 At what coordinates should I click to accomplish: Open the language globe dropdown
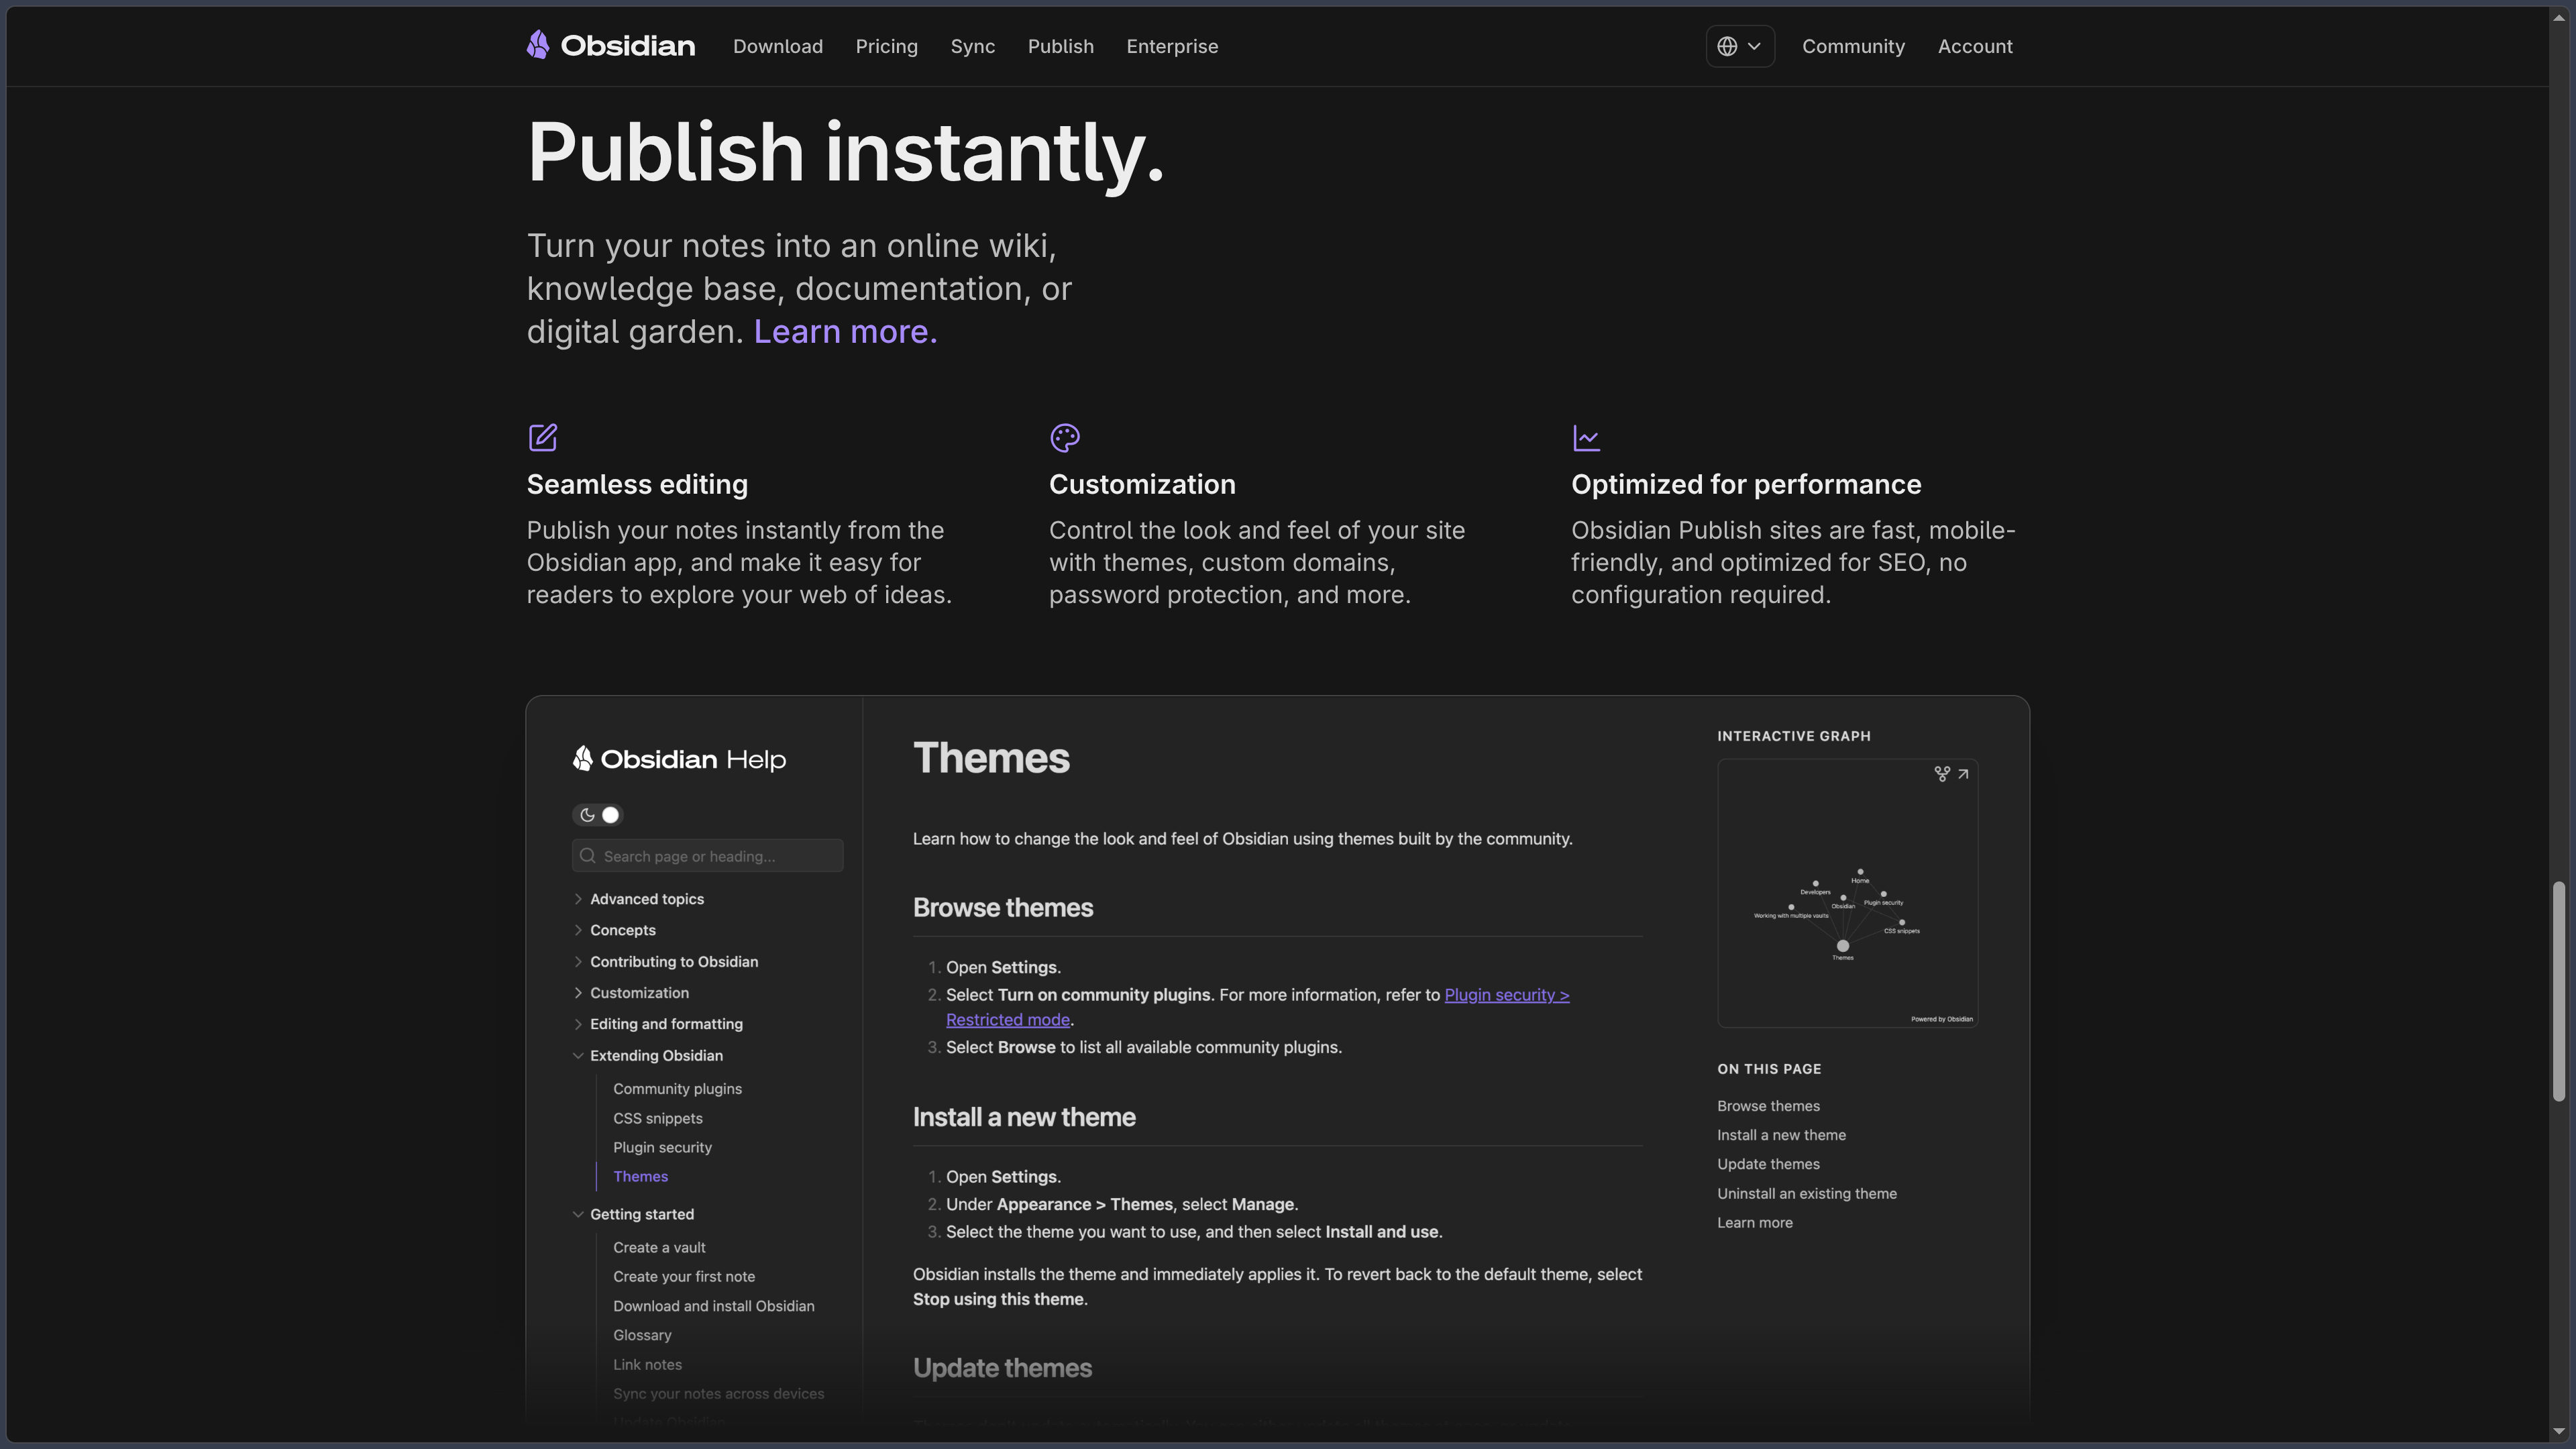pyautogui.click(x=1740, y=46)
